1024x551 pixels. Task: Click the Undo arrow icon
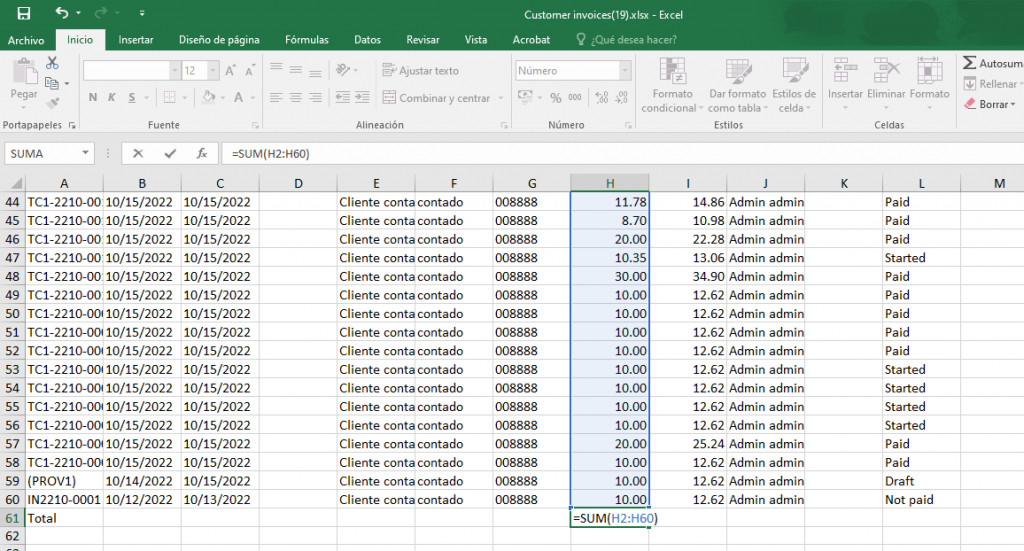coord(62,14)
